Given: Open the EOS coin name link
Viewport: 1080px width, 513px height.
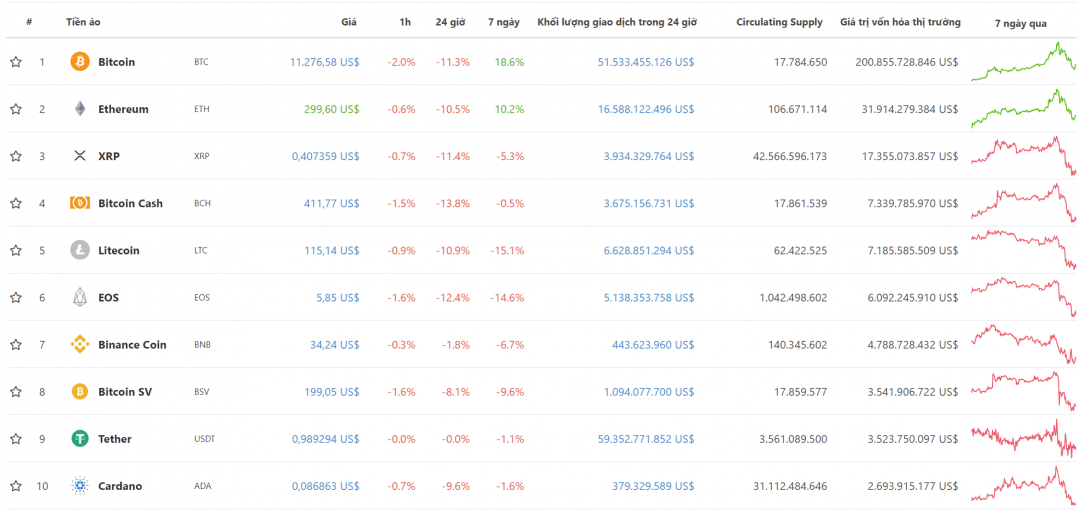Looking at the screenshot, I should 109,297.
